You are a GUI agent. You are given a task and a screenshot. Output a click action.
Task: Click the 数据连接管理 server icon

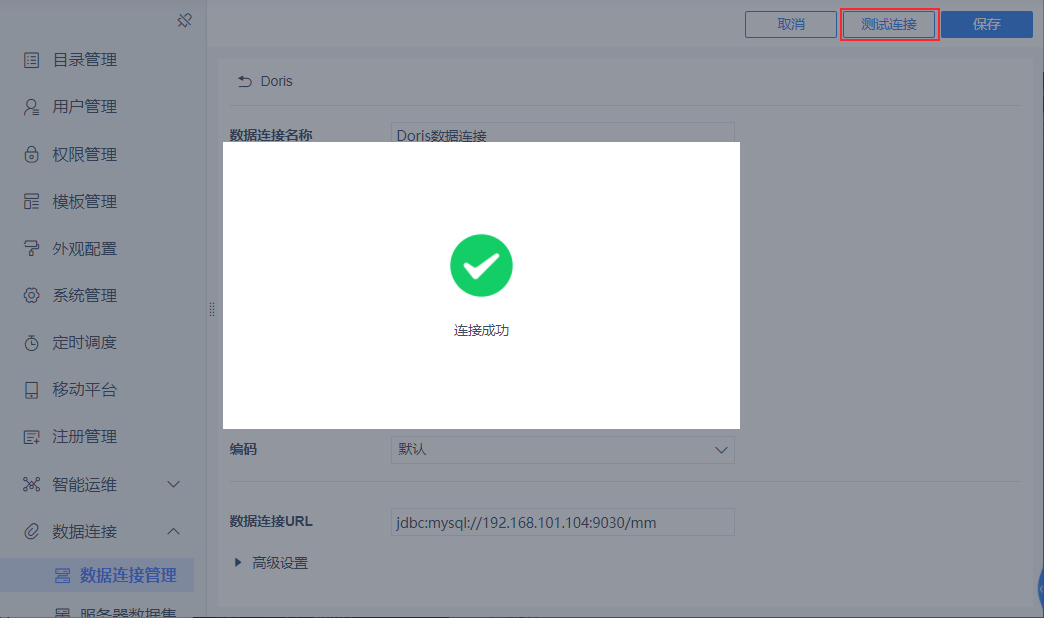[63, 575]
